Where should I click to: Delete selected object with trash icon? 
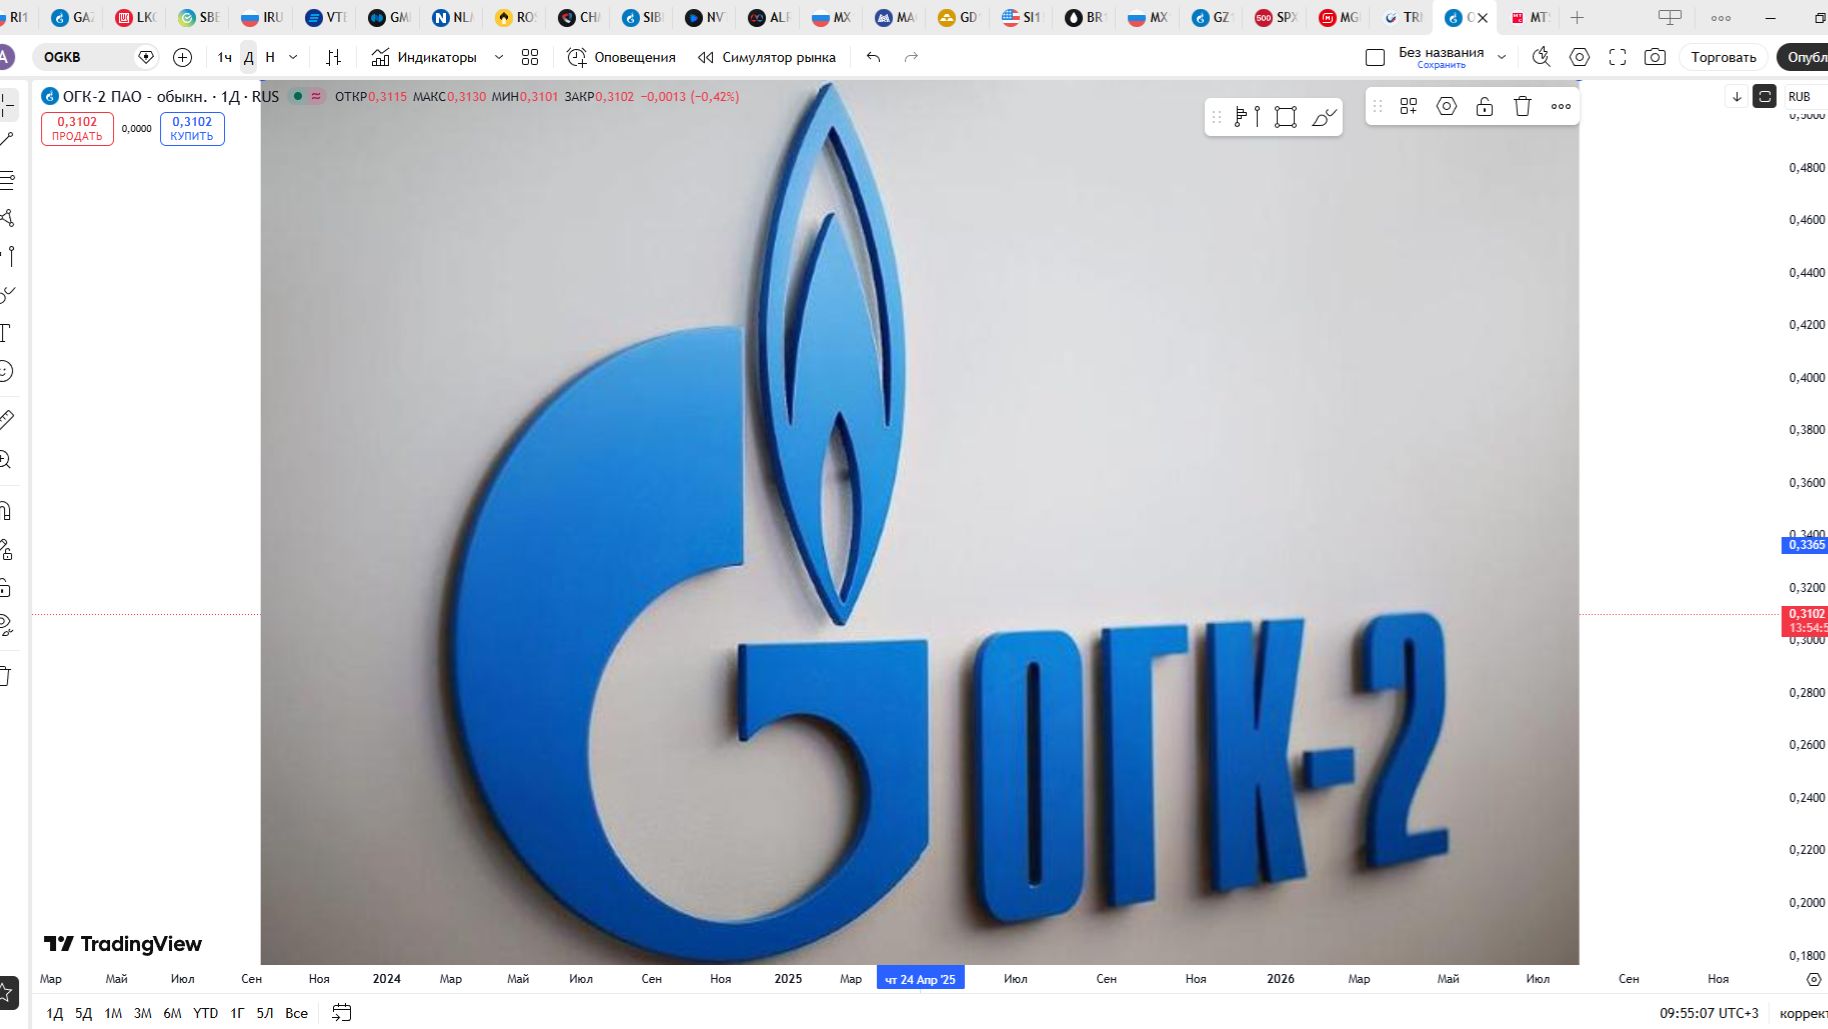pos(1523,106)
